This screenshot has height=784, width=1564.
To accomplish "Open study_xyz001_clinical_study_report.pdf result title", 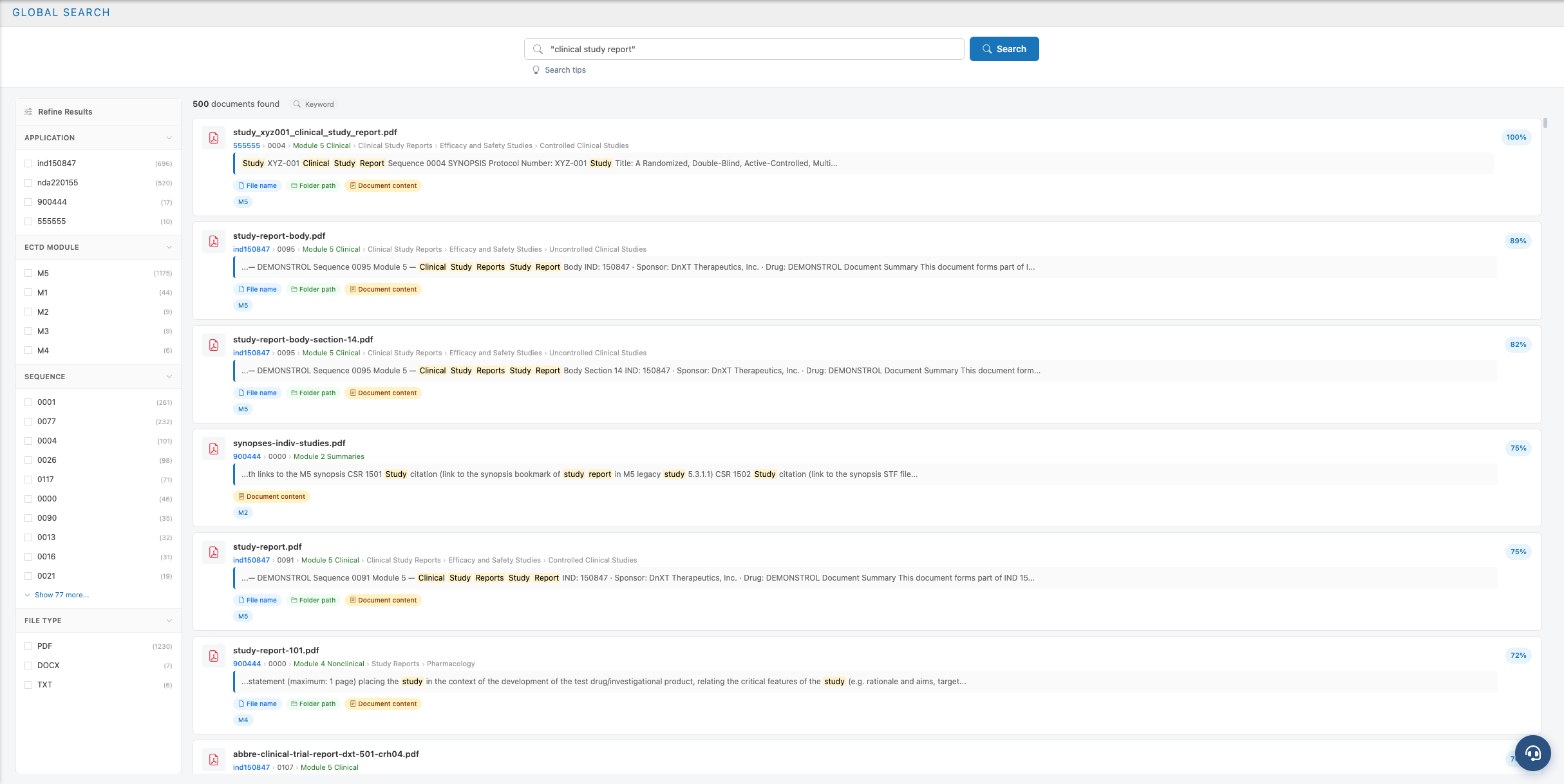I will pyautogui.click(x=315, y=132).
